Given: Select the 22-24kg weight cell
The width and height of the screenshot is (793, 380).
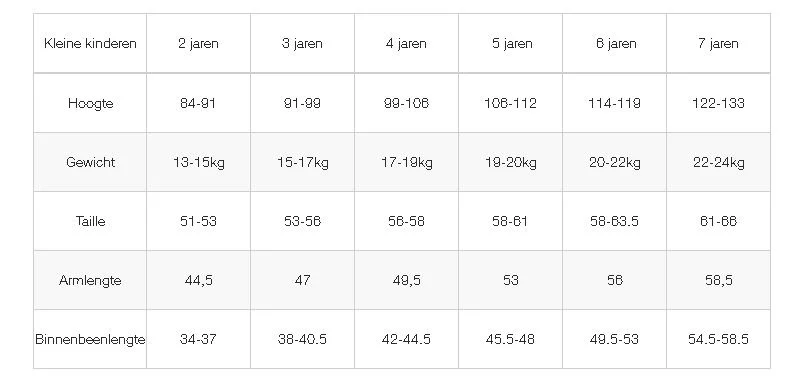Looking at the screenshot, I should 718,162.
